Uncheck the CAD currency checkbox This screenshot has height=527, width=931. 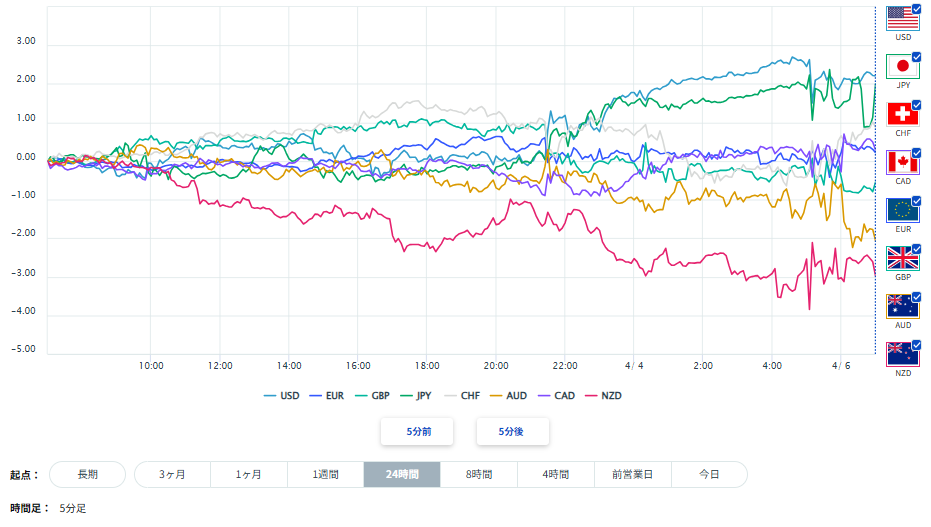[916, 153]
